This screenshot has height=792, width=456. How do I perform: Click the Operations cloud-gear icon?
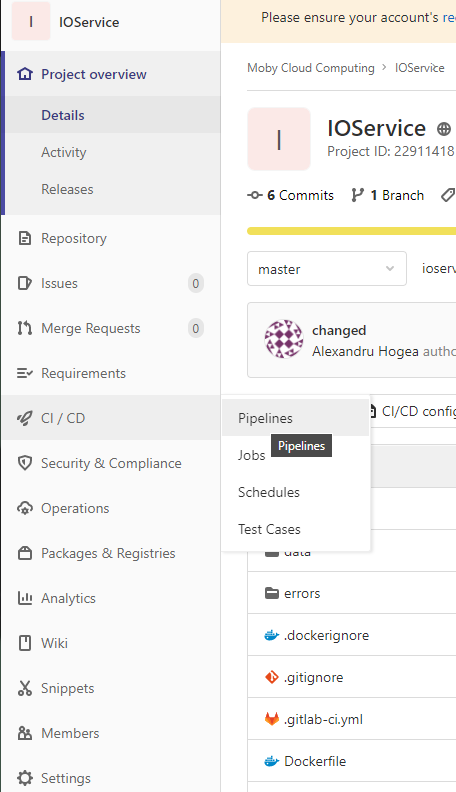(24, 508)
